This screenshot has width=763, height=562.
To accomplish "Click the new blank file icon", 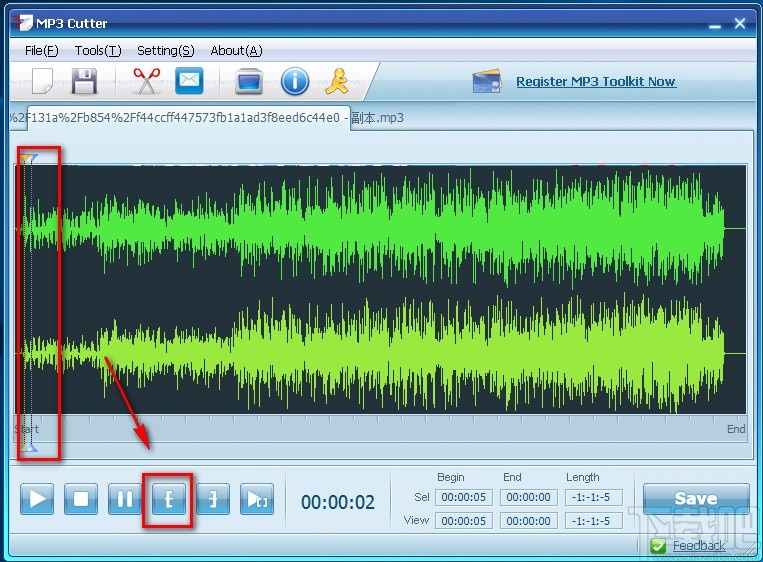I will pos(42,81).
